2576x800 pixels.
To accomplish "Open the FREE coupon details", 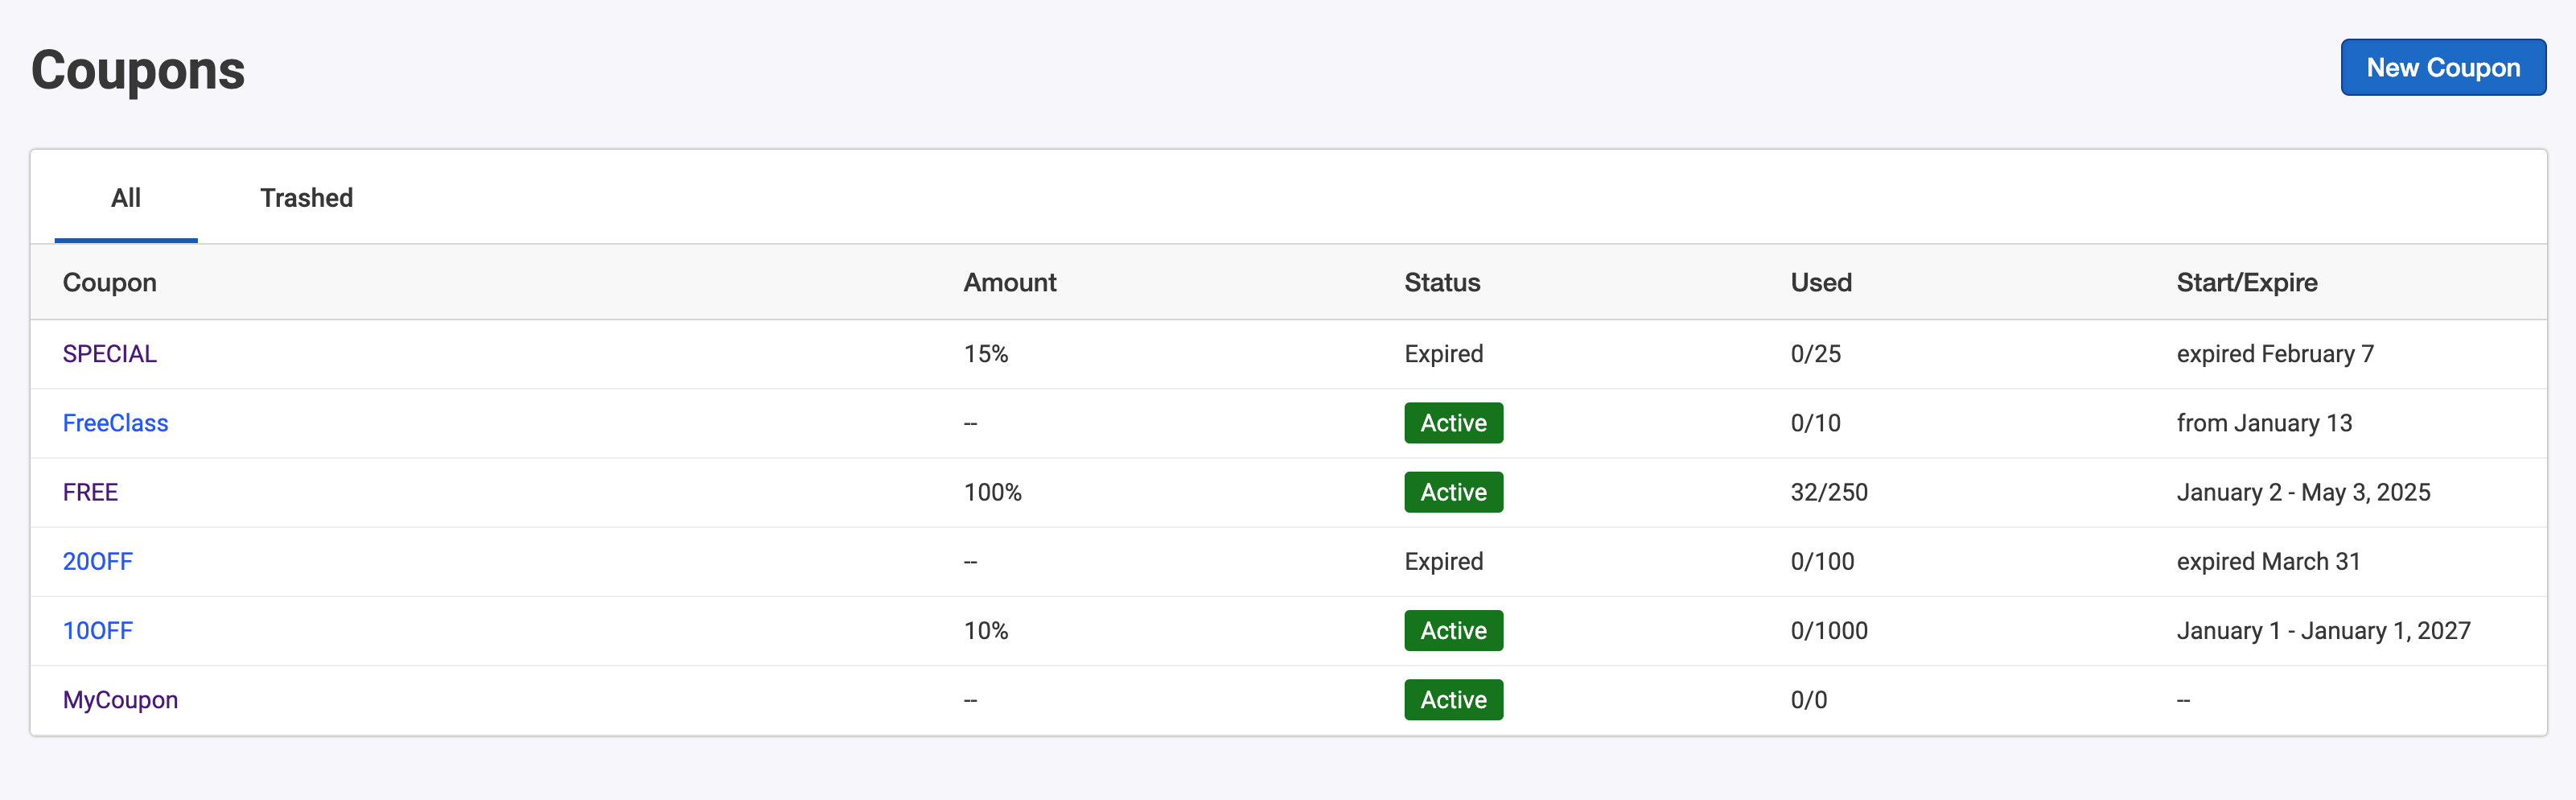I will click(x=90, y=492).
